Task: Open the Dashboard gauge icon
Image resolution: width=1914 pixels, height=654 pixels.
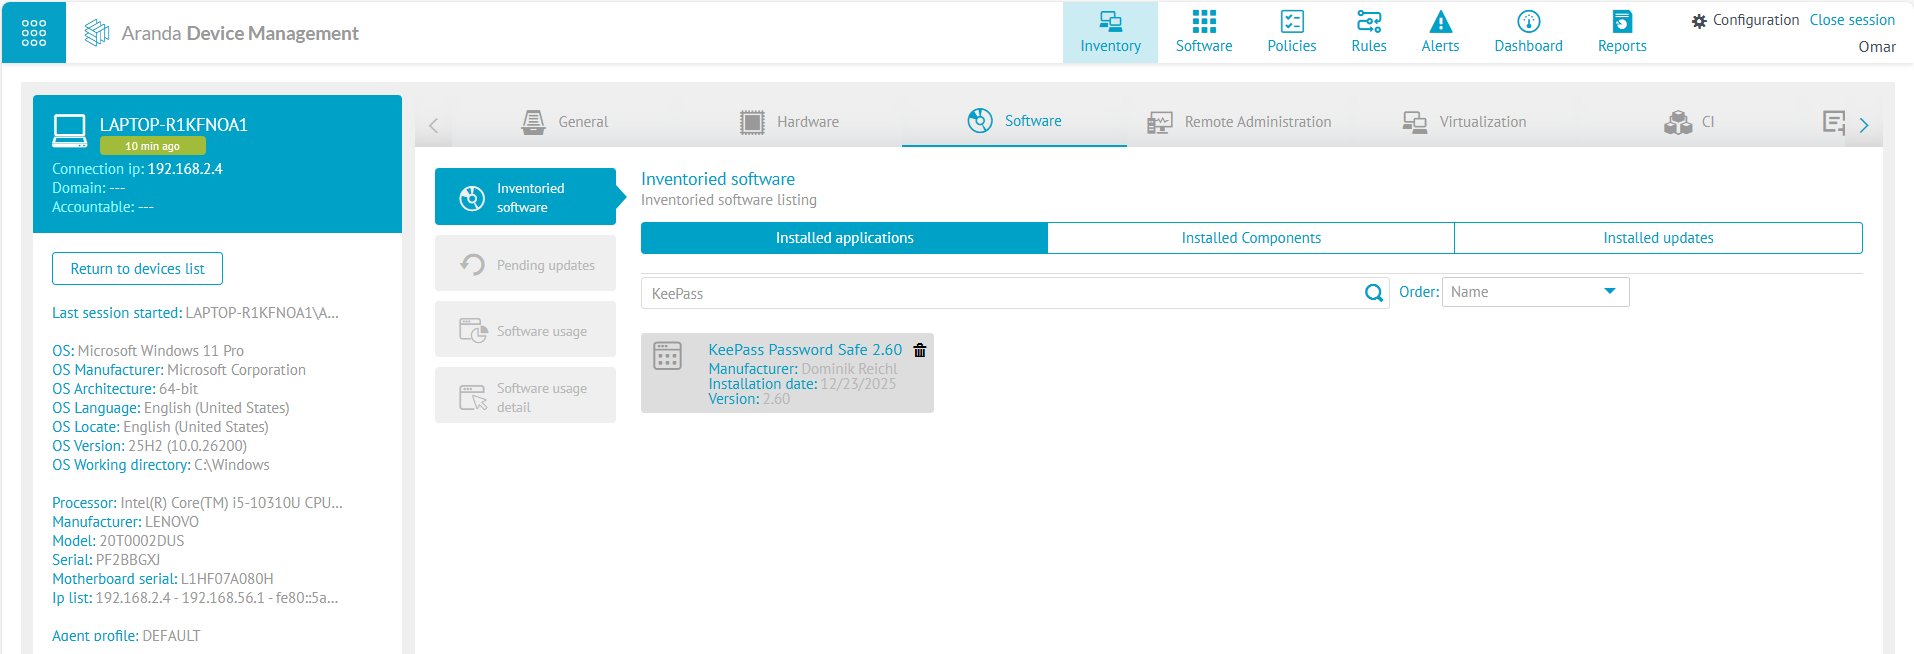Action: 1528,22
